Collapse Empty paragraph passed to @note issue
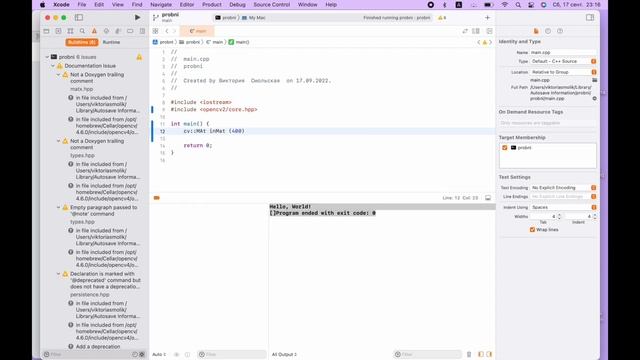This screenshot has height=360, width=640. [x=58, y=207]
